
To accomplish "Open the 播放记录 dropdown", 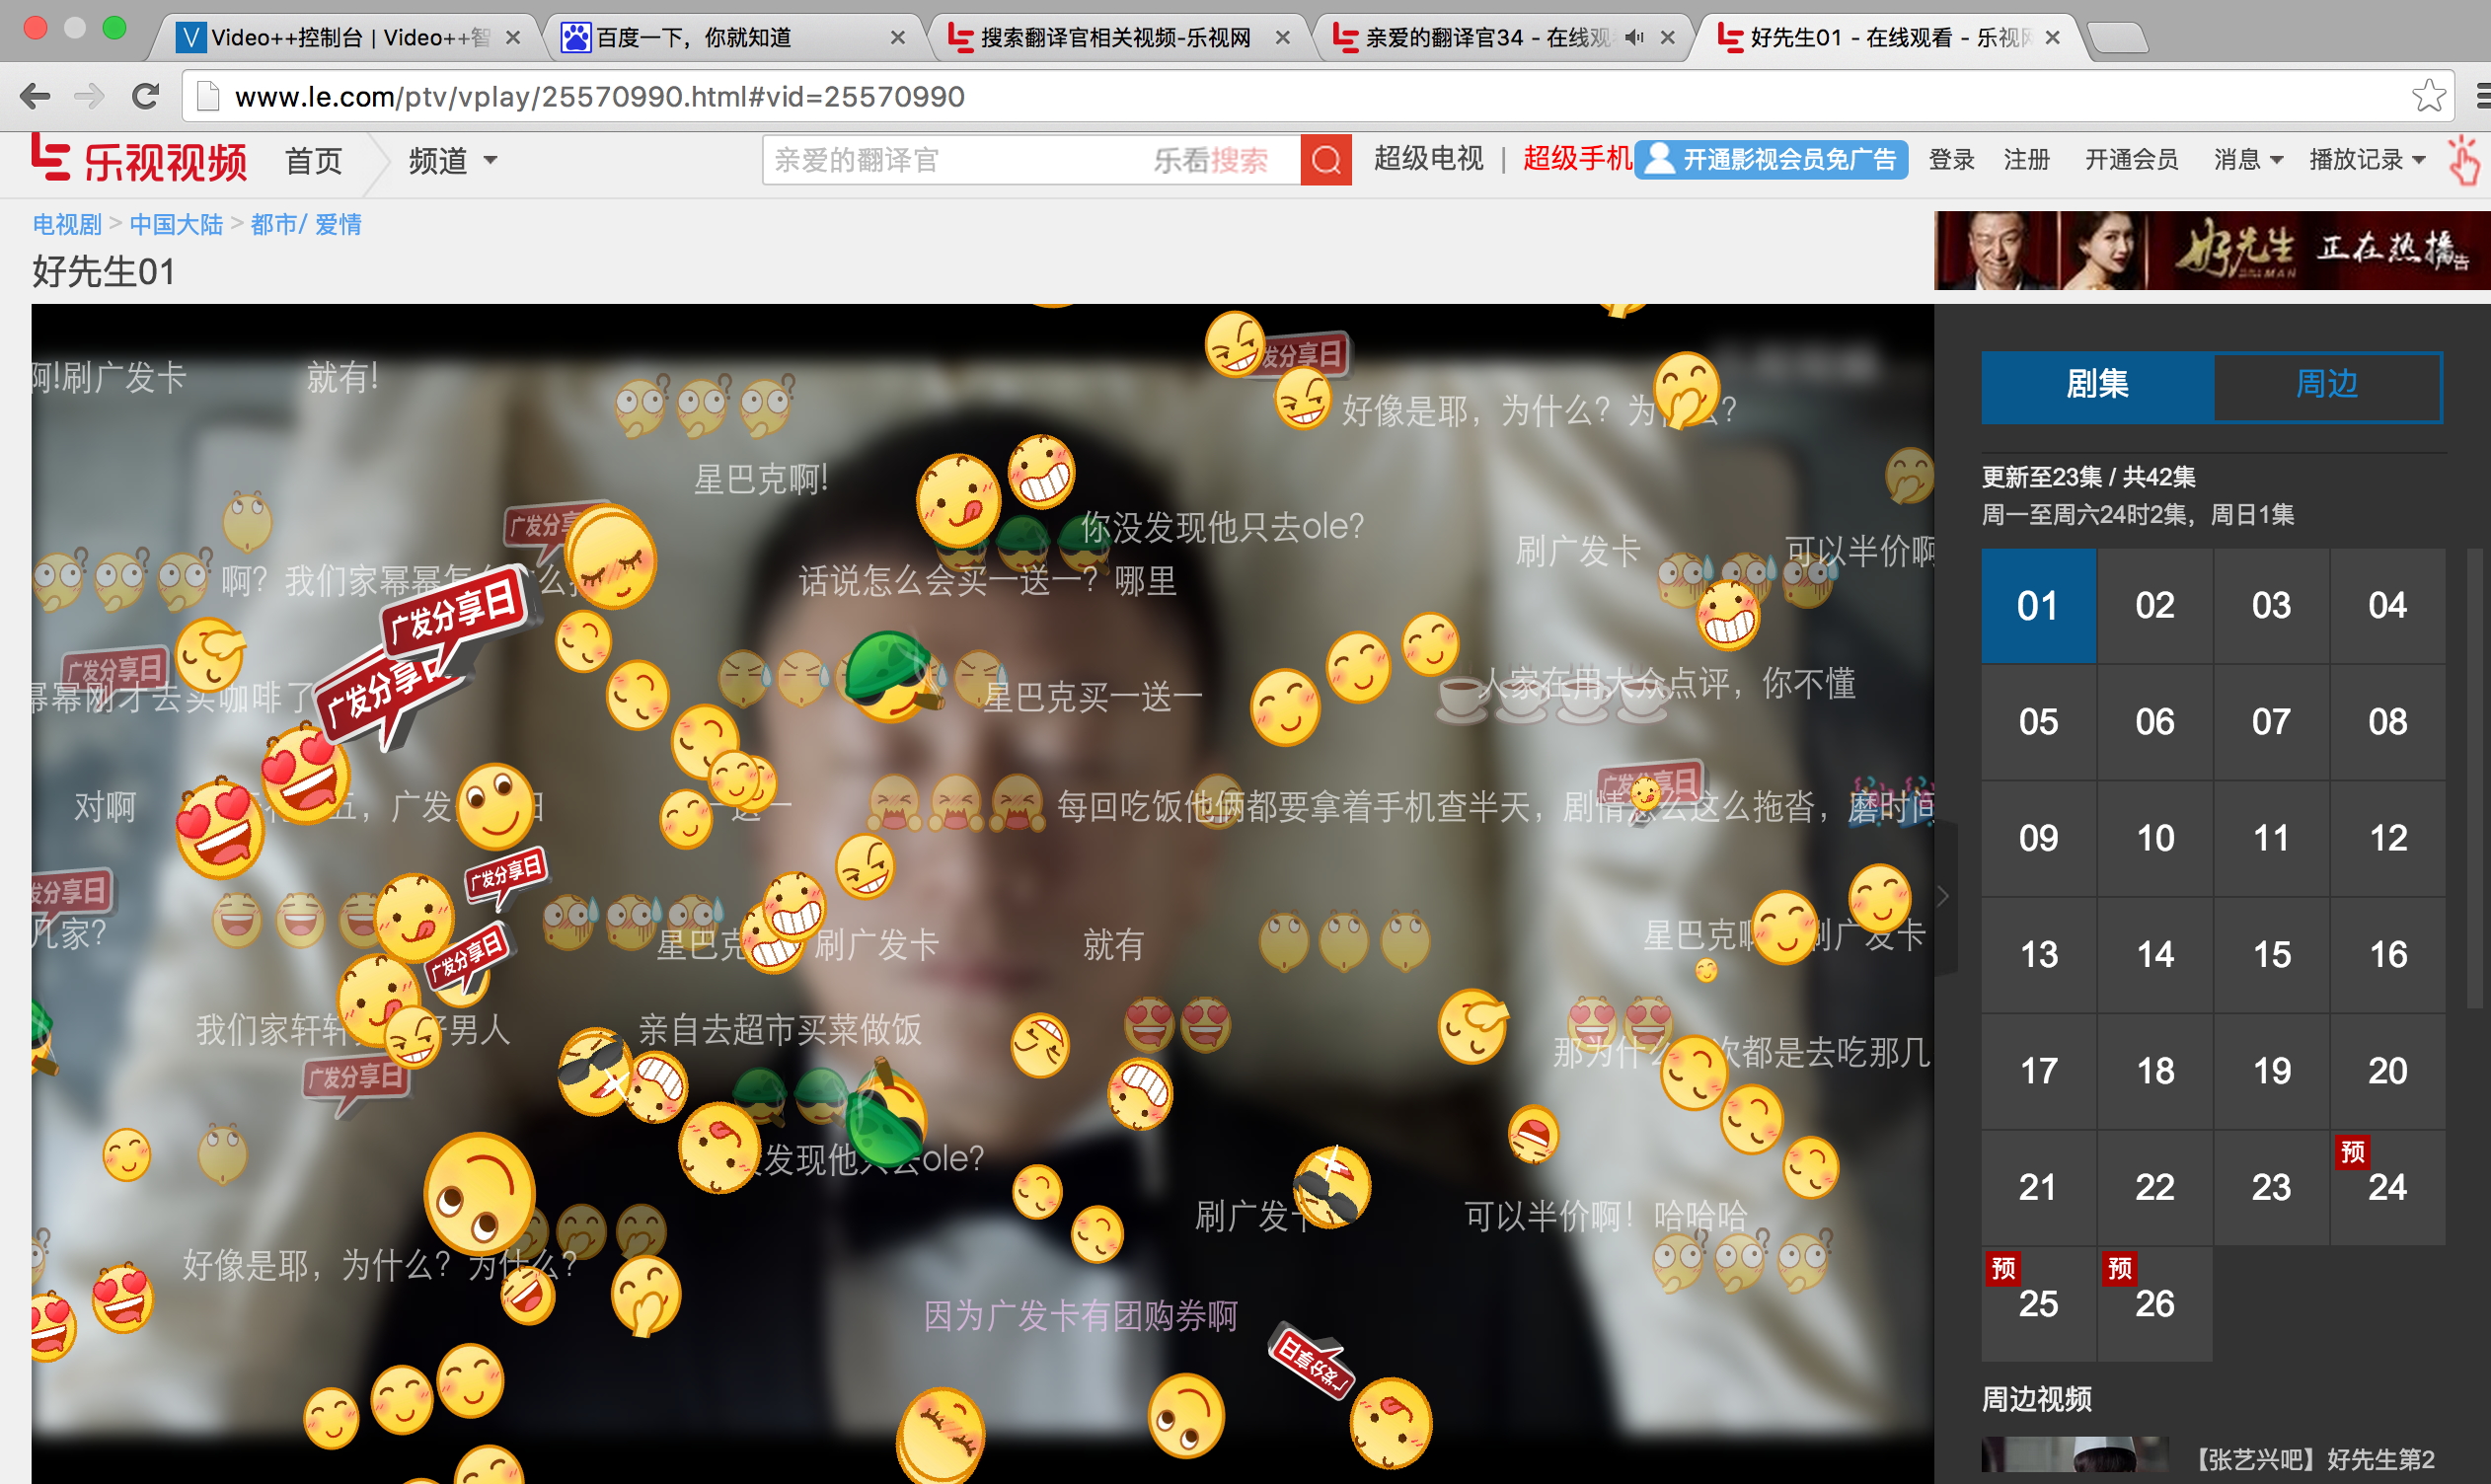I will 2366,160.
